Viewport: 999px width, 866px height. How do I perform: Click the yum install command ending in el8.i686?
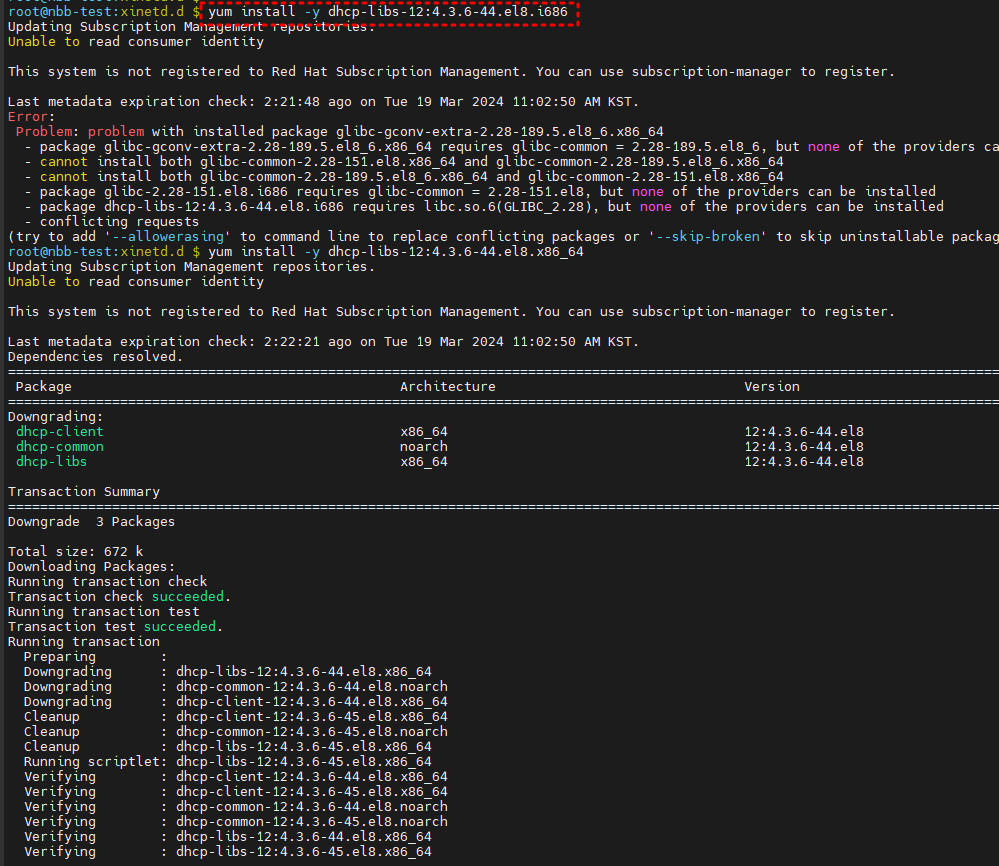pyautogui.click(x=387, y=12)
